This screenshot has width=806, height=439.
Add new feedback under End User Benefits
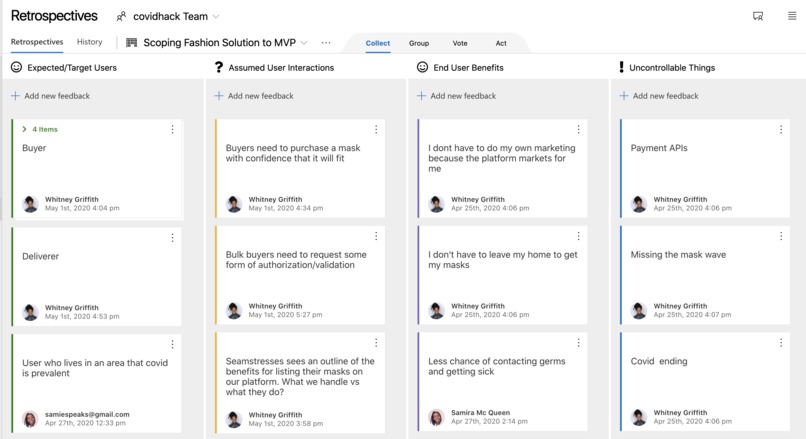point(456,96)
